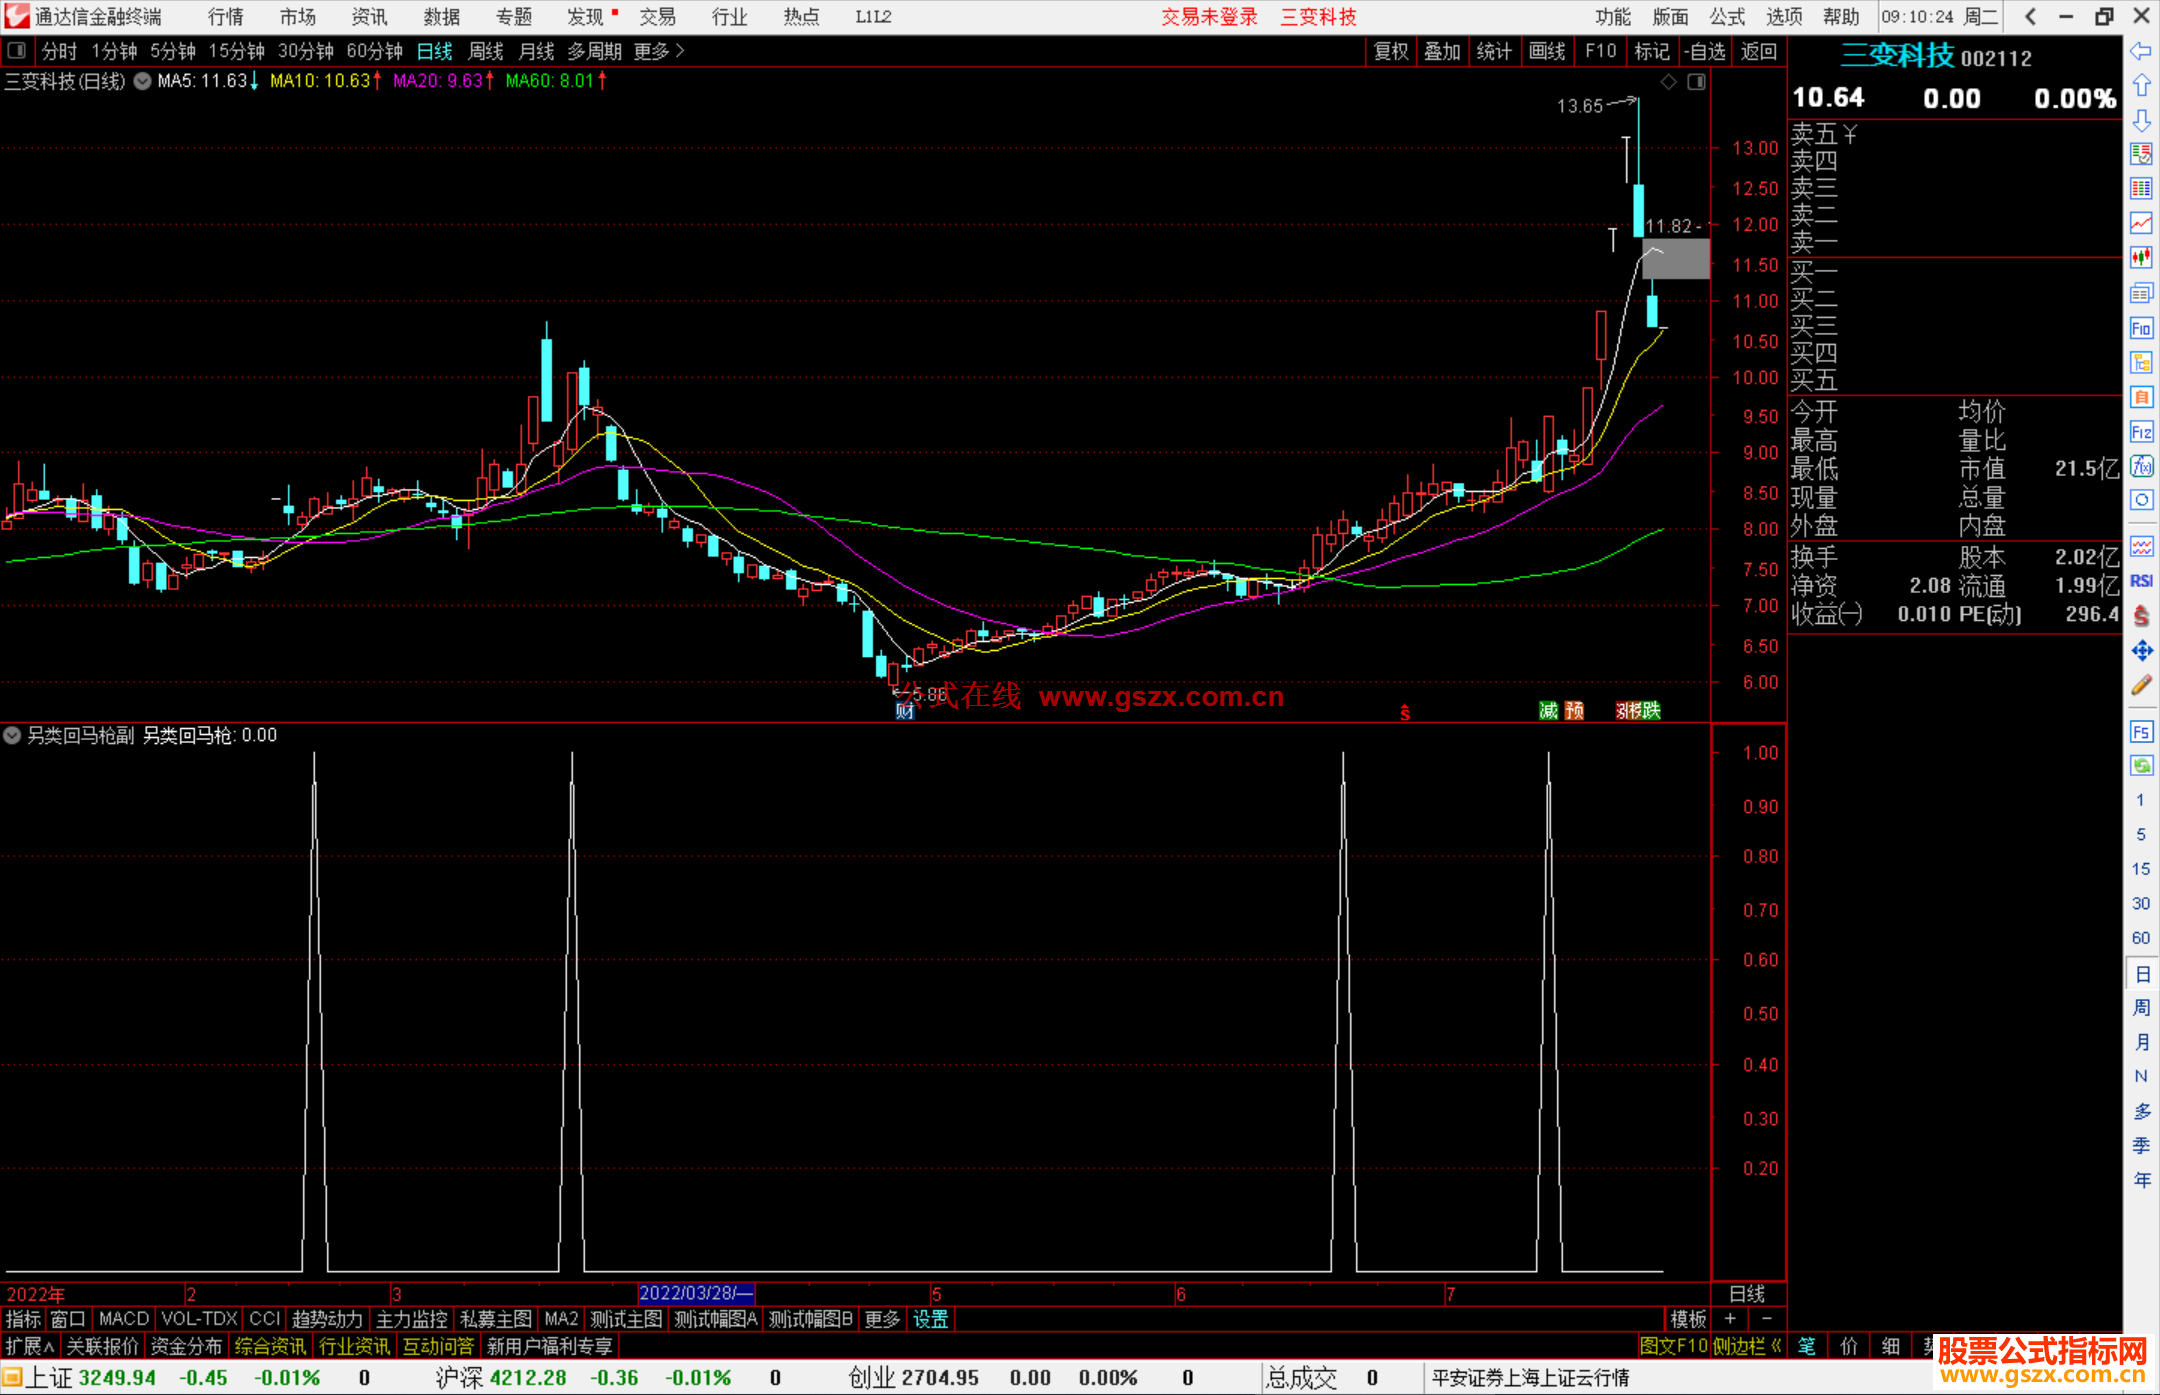Click the 预 orange marker under price chart
Screen dimensions: 2160x1395
[1574, 710]
